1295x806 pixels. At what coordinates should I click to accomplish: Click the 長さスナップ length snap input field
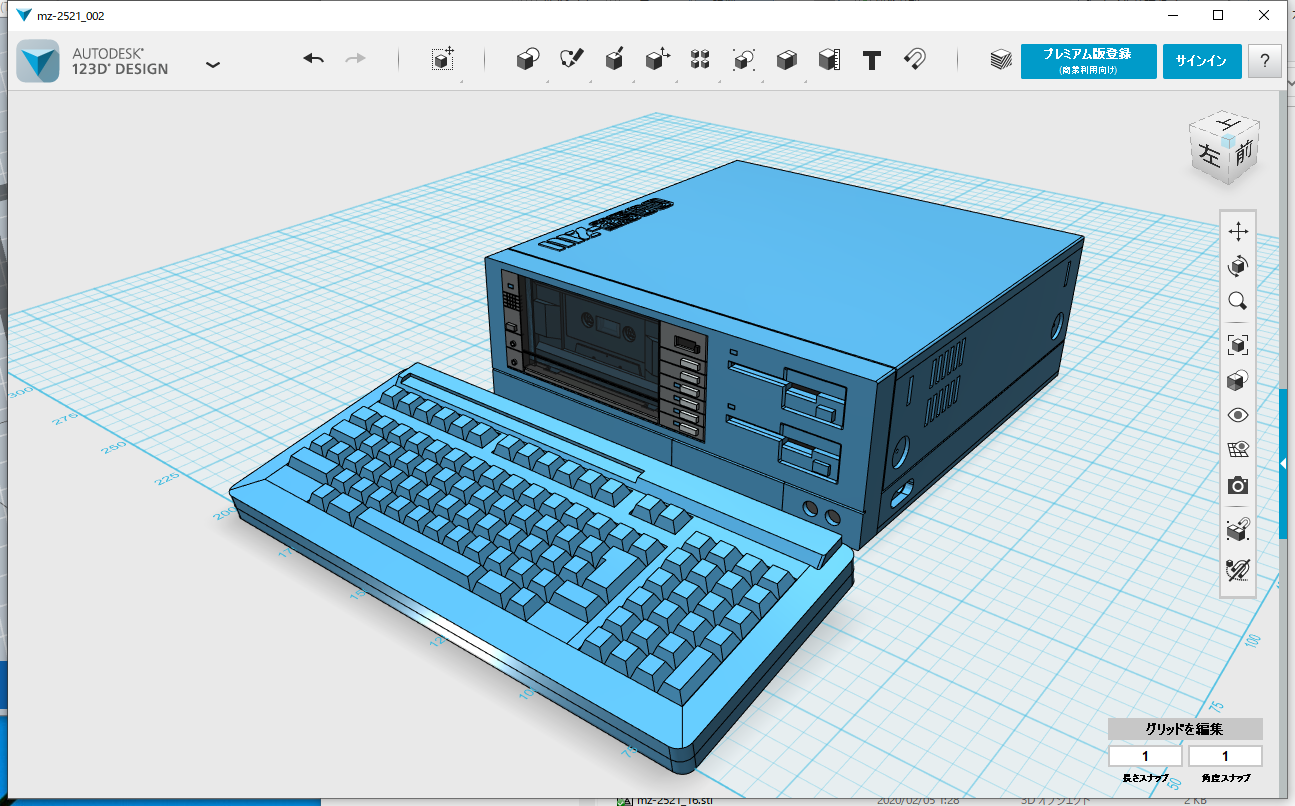[1143, 755]
